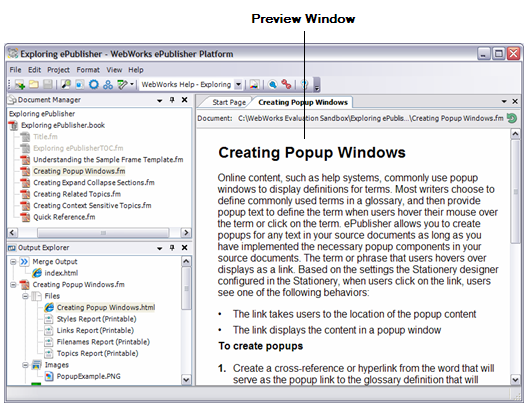Open Output Explorer panel options dropdown arrow

coord(160,248)
